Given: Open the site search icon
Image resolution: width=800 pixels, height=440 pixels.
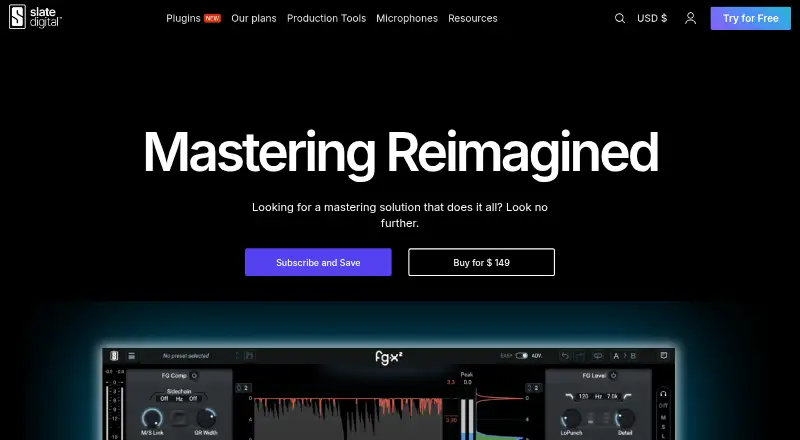Looking at the screenshot, I should (619, 18).
